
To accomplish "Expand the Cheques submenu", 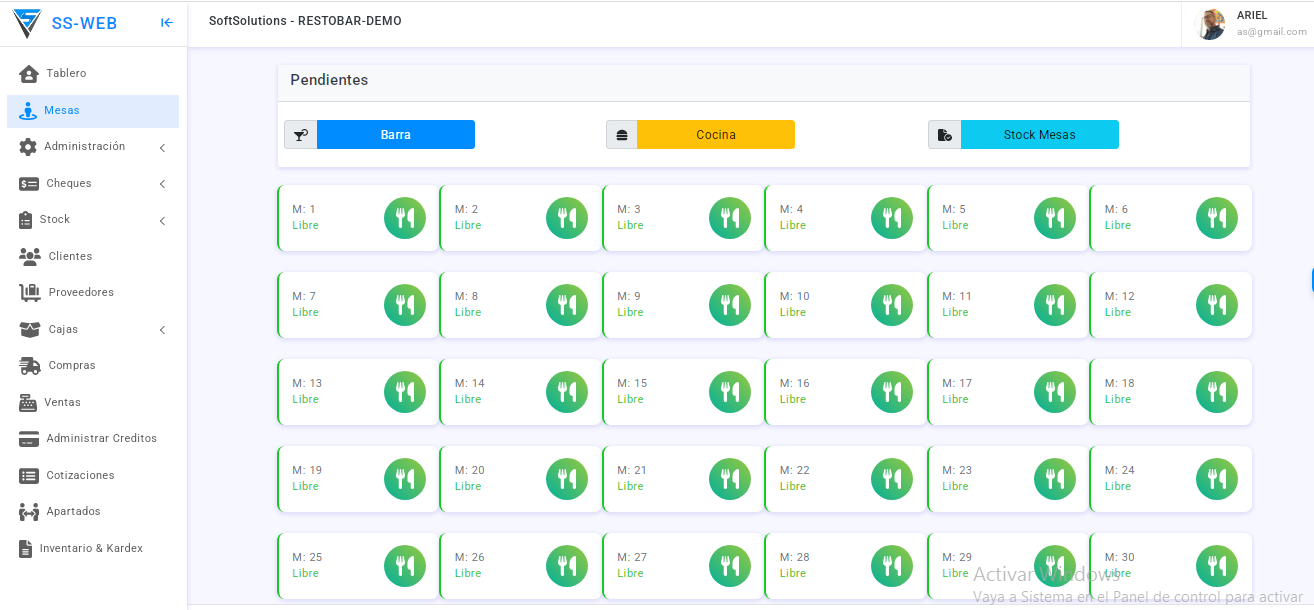I will pyautogui.click(x=162, y=184).
